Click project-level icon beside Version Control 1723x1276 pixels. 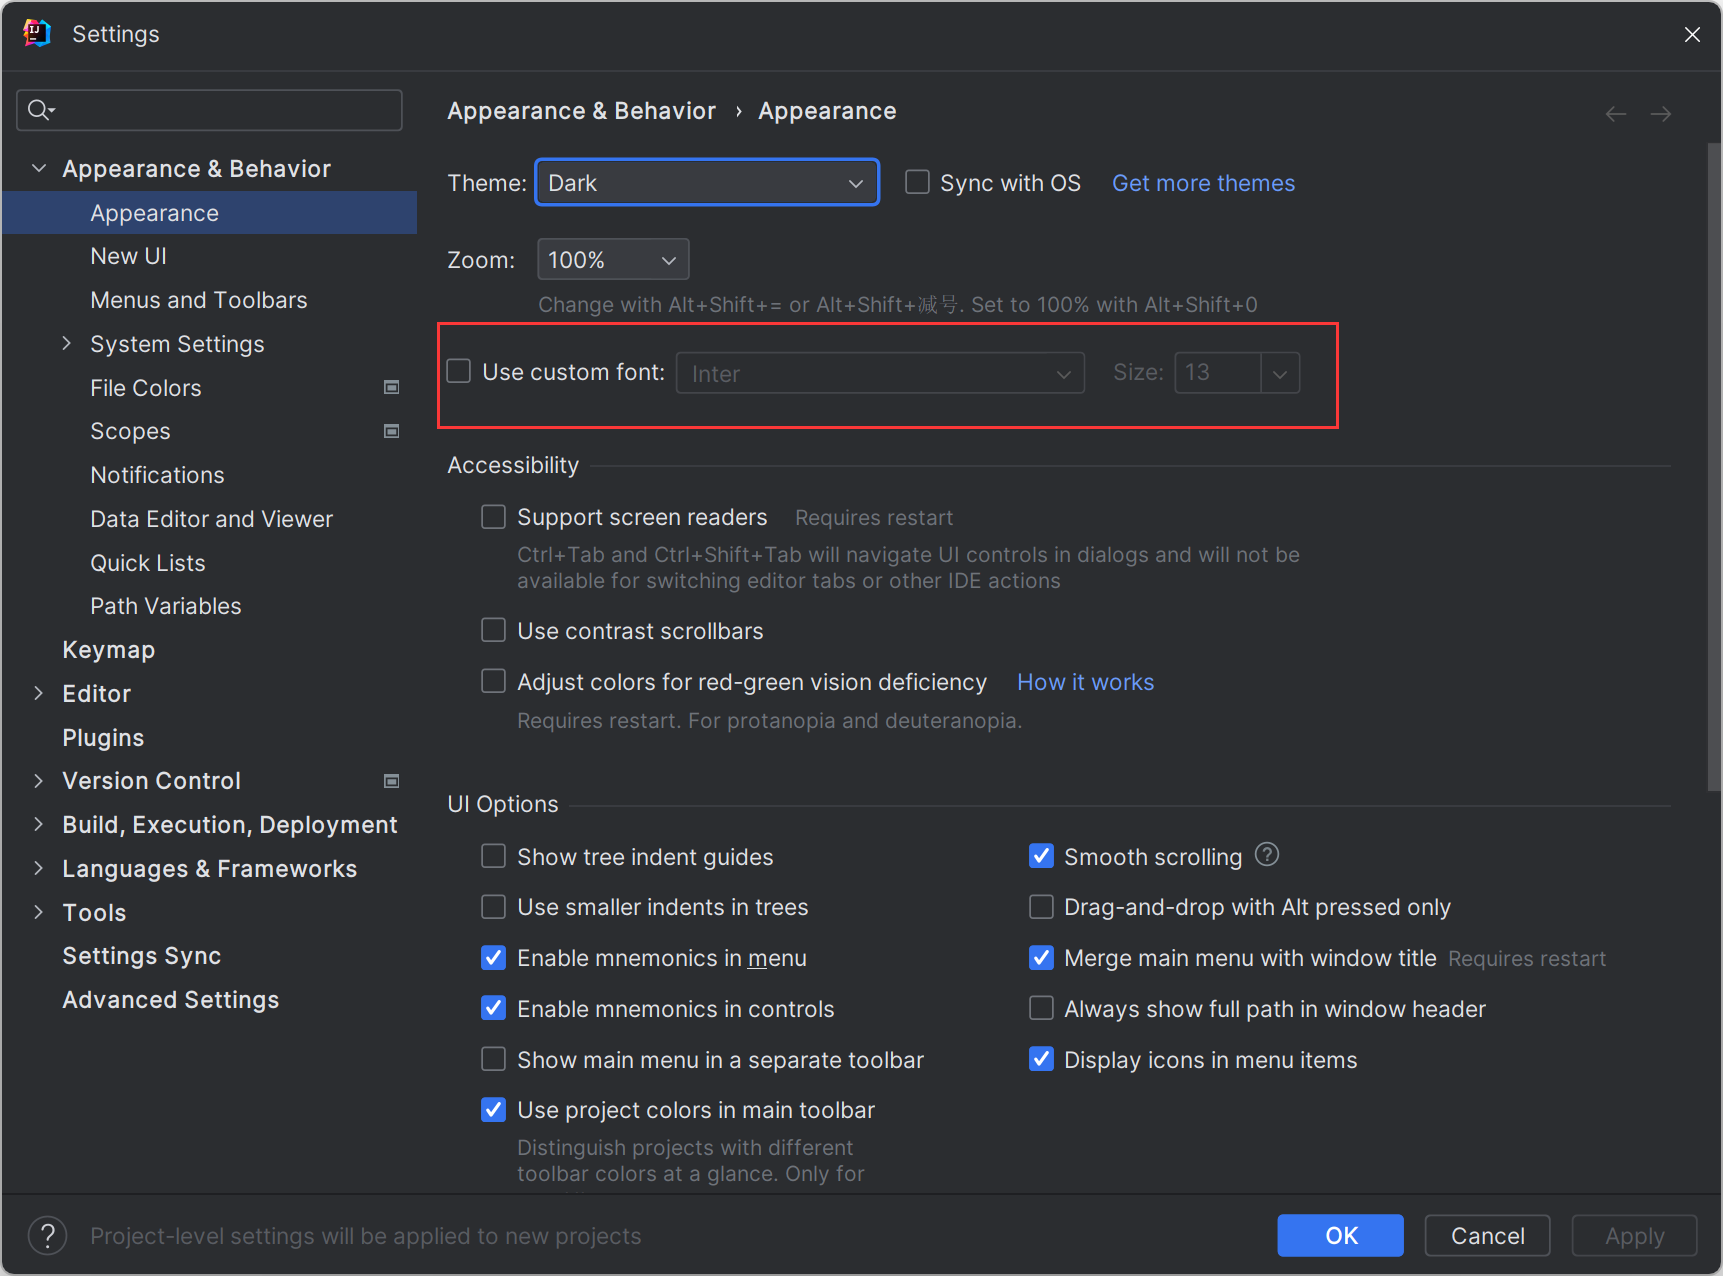(x=392, y=781)
